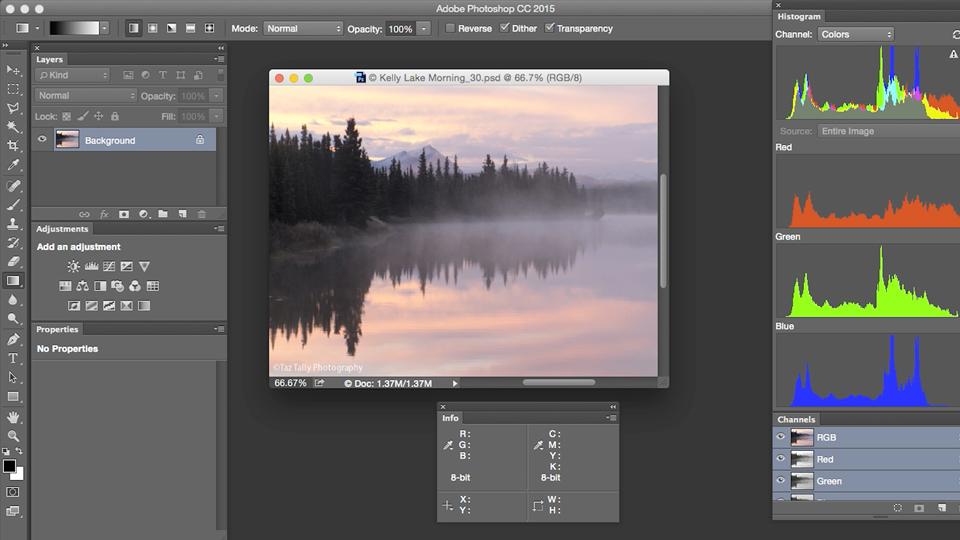Image resolution: width=960 pixels, height=540 pixels.
Task: Add a Color Balance adjustment
Action: 83,286
